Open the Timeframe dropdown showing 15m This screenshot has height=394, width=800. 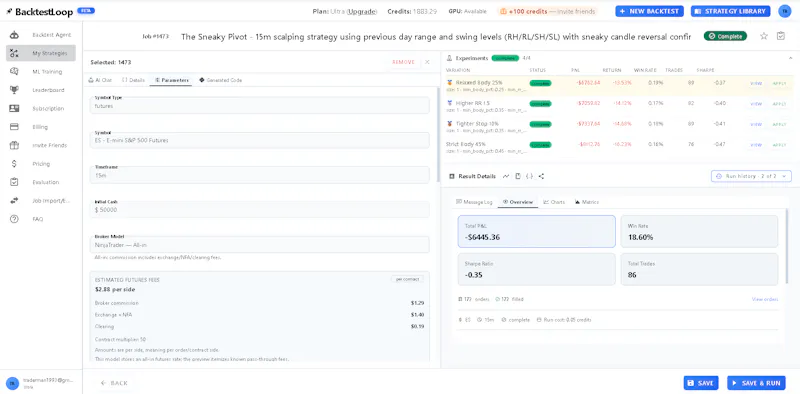[260, 175]
